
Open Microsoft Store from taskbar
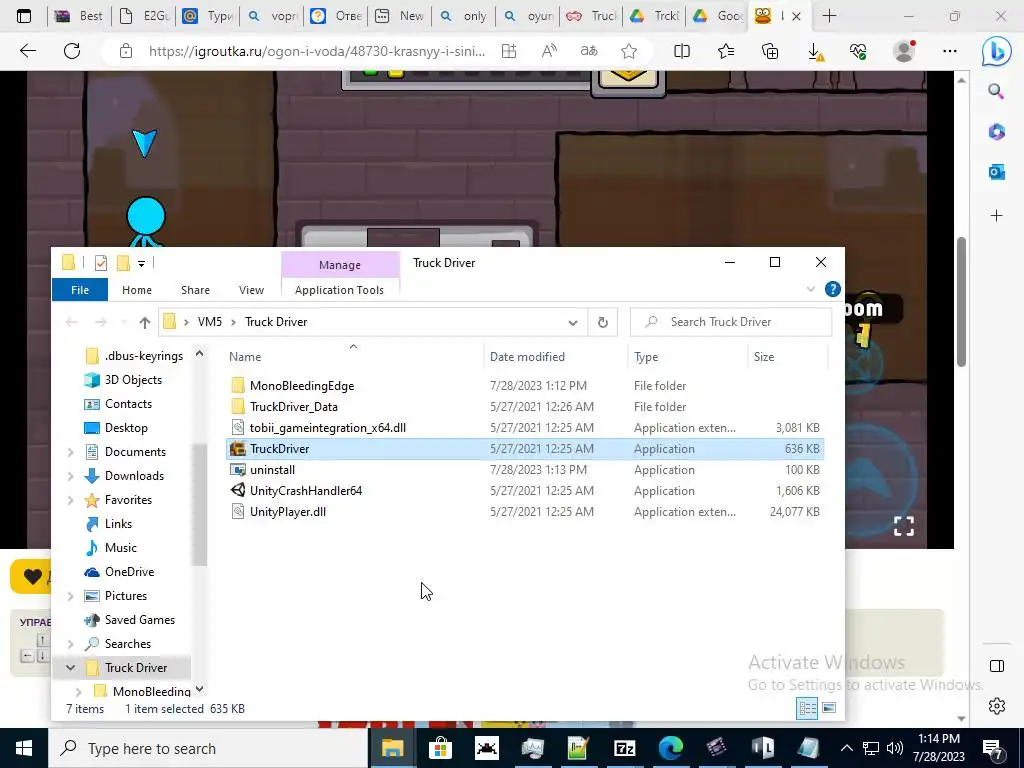(440, 748)
